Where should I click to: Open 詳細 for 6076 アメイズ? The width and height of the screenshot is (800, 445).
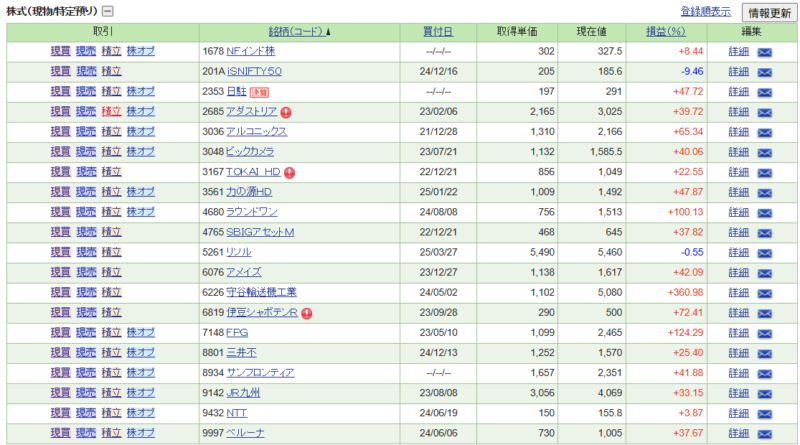pos(738,272)
